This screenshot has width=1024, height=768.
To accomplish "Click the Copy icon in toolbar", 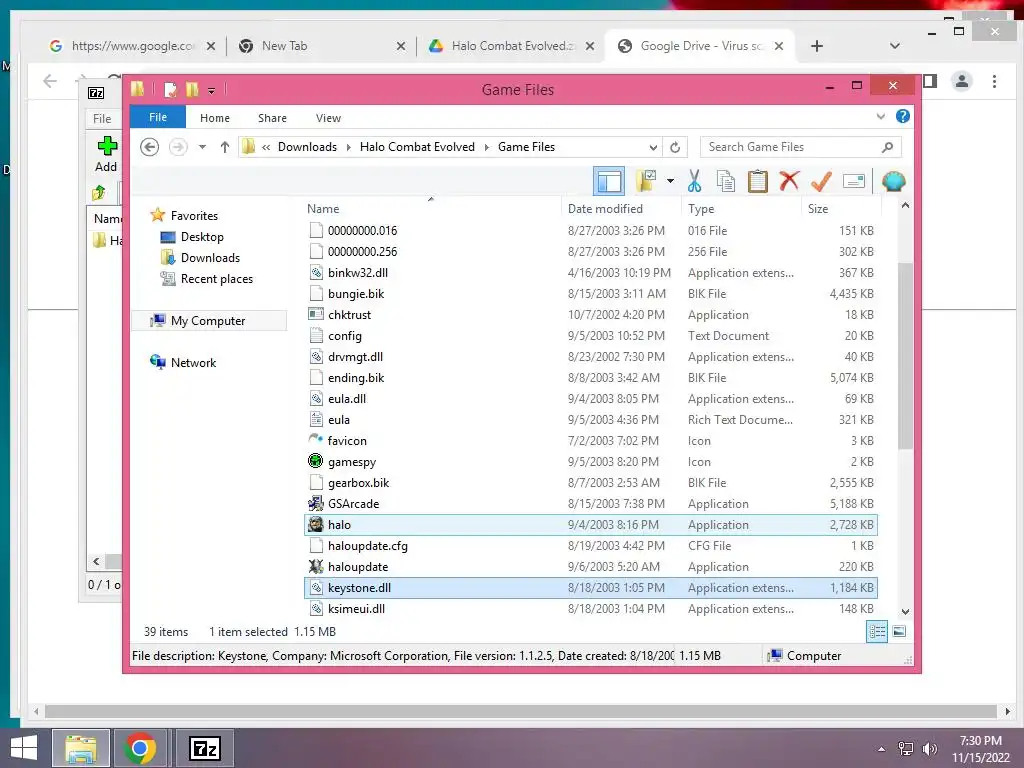I will pyautogui.click(x=726, y=181).
